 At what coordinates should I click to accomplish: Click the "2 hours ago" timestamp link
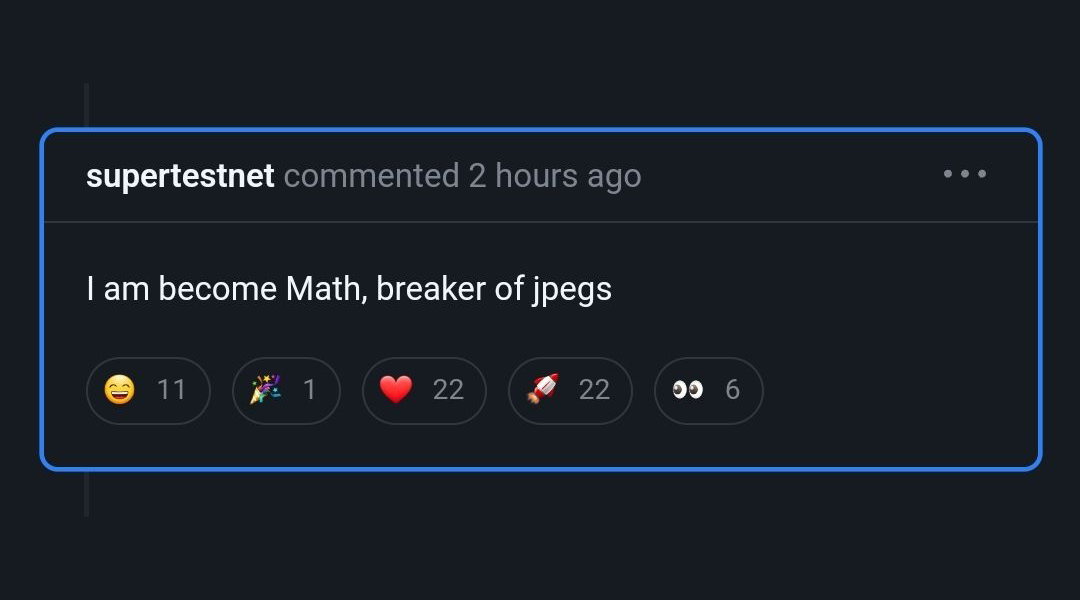click(x=555, y=176)
